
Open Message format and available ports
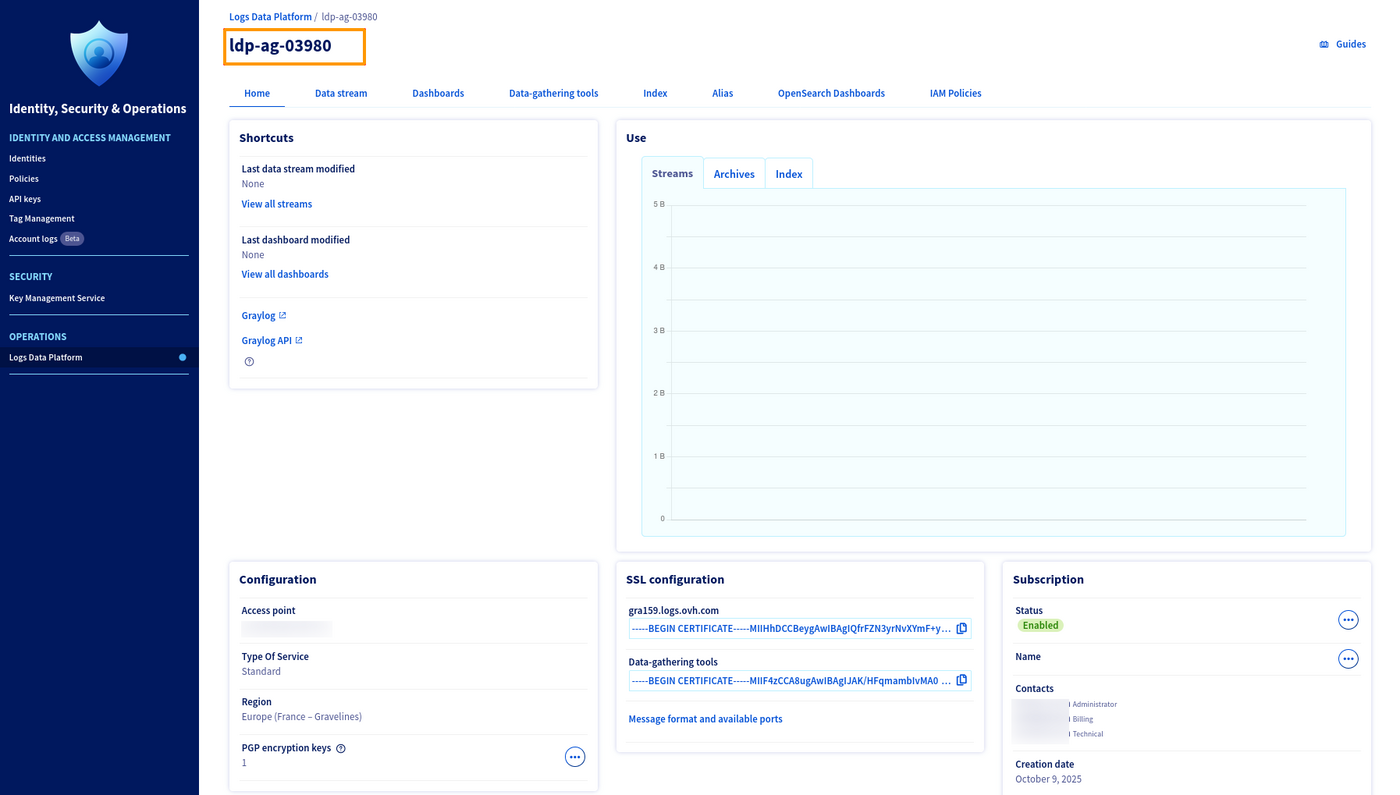click(705, 717)
